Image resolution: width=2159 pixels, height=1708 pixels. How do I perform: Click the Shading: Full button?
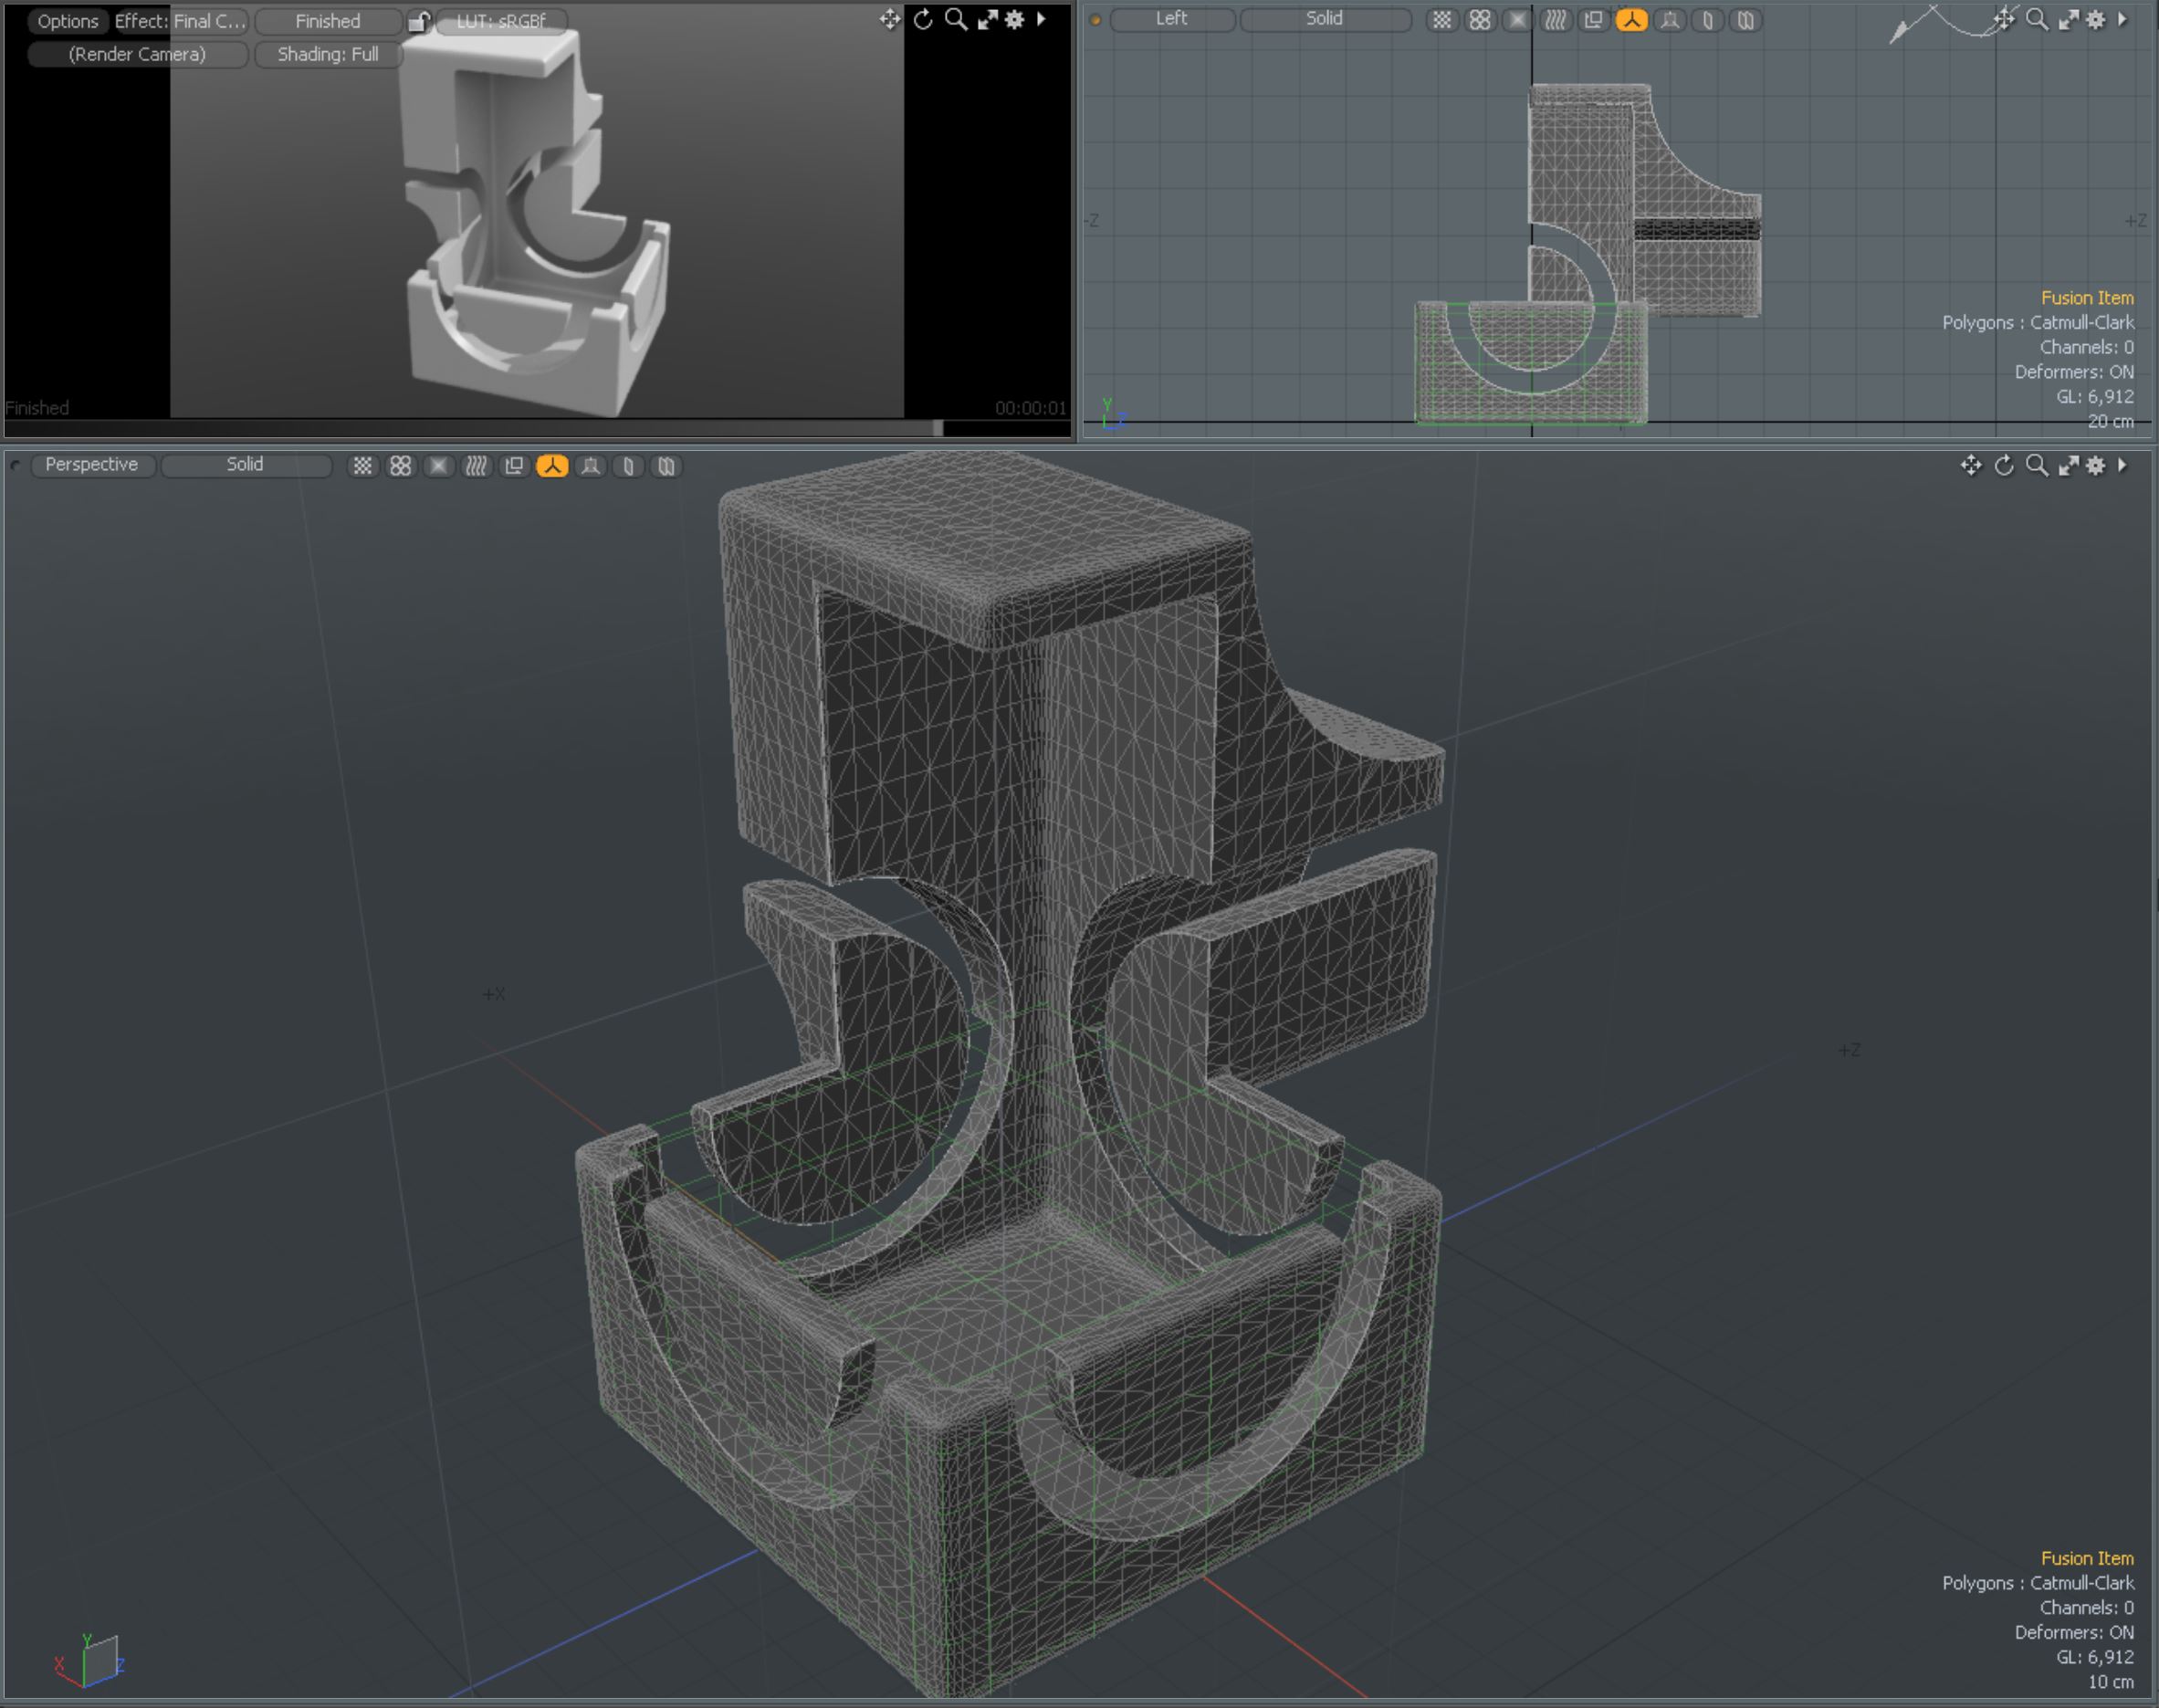click(328, 54)
